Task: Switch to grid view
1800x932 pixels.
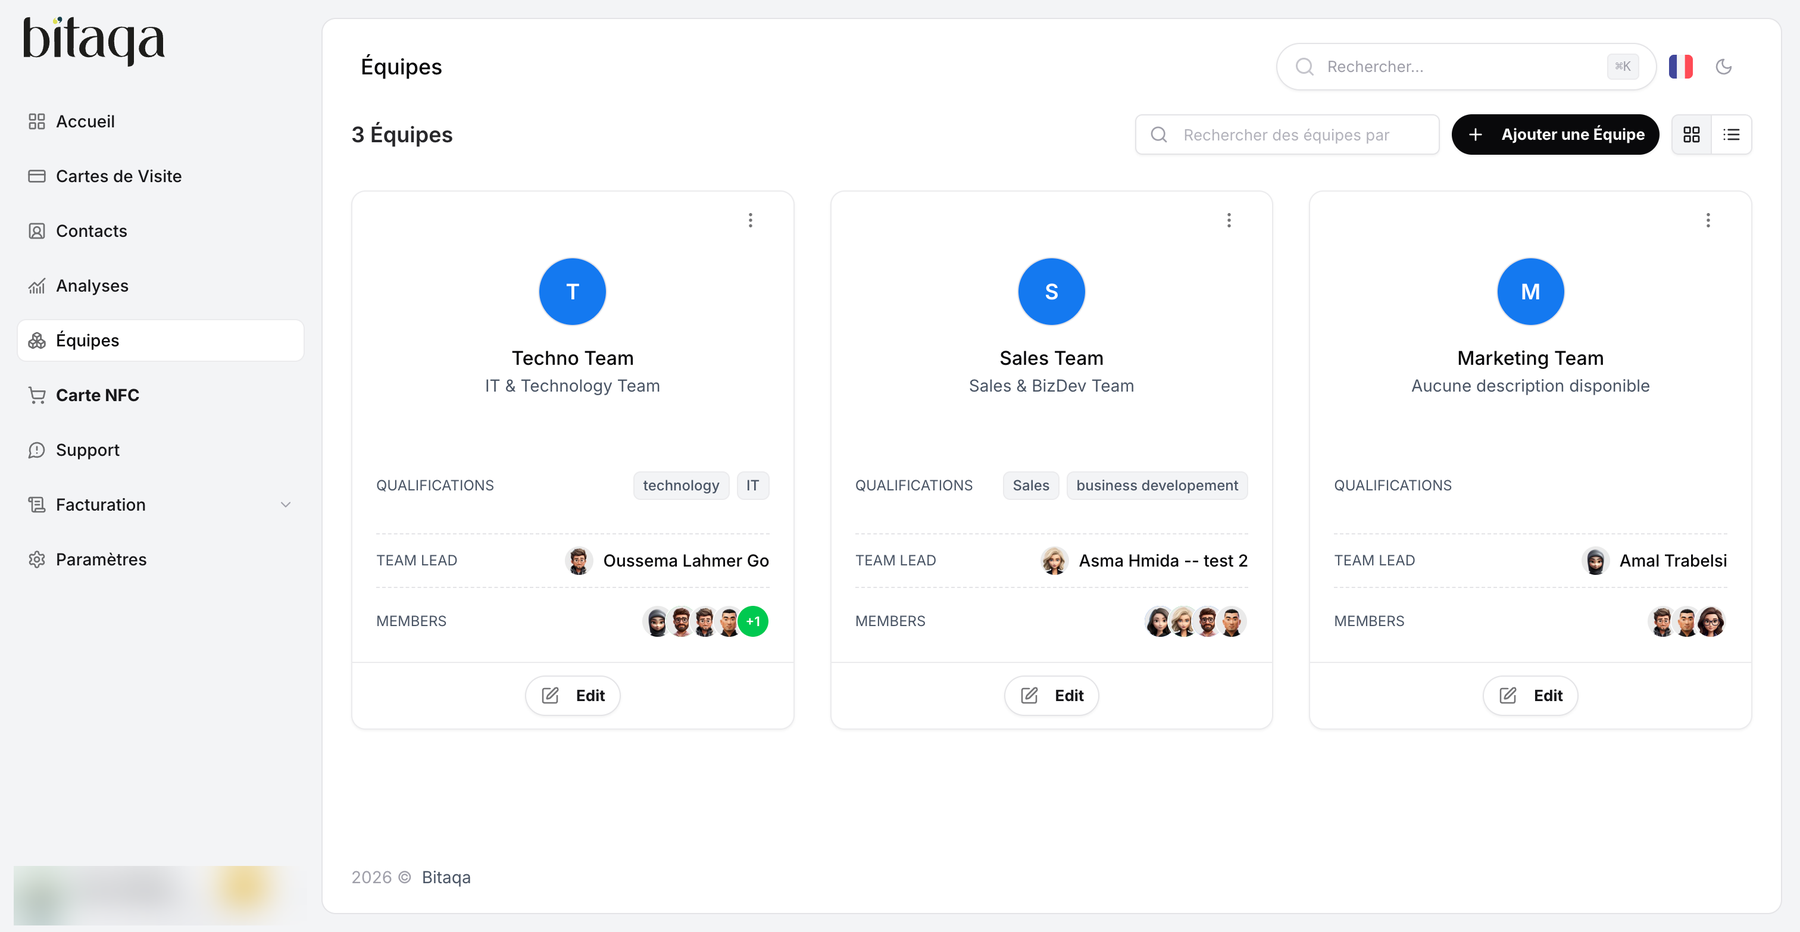Action: click(x=1692, y=135)
